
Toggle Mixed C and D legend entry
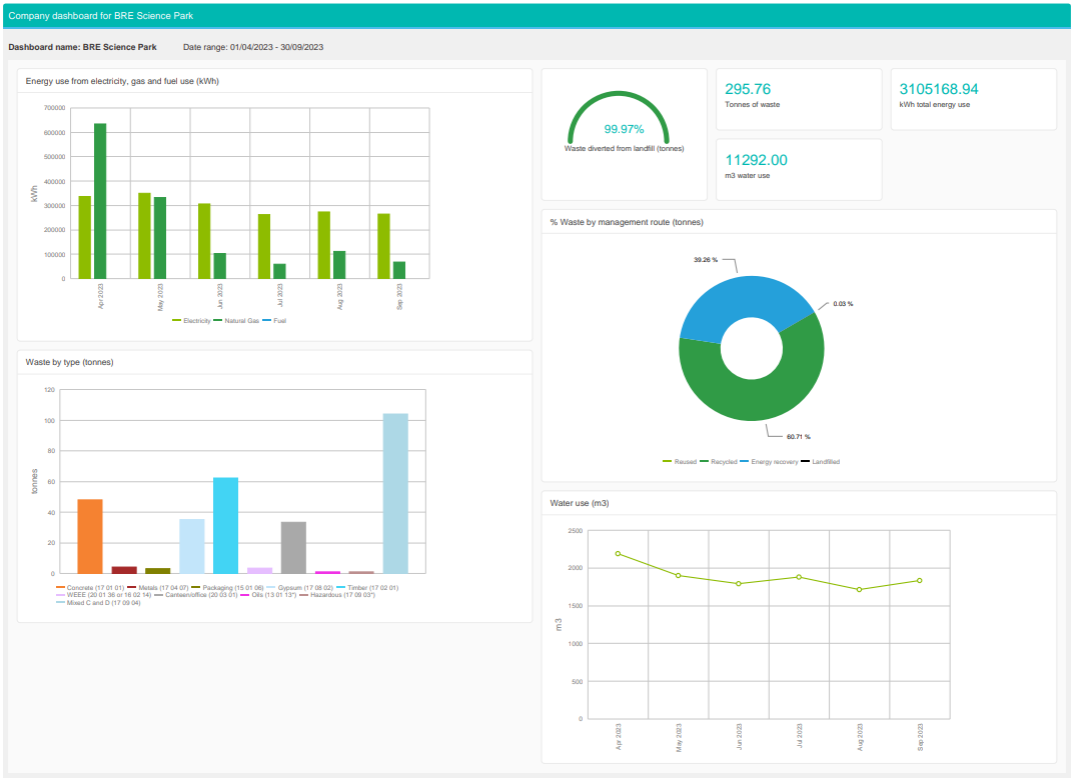click(98, 603)
